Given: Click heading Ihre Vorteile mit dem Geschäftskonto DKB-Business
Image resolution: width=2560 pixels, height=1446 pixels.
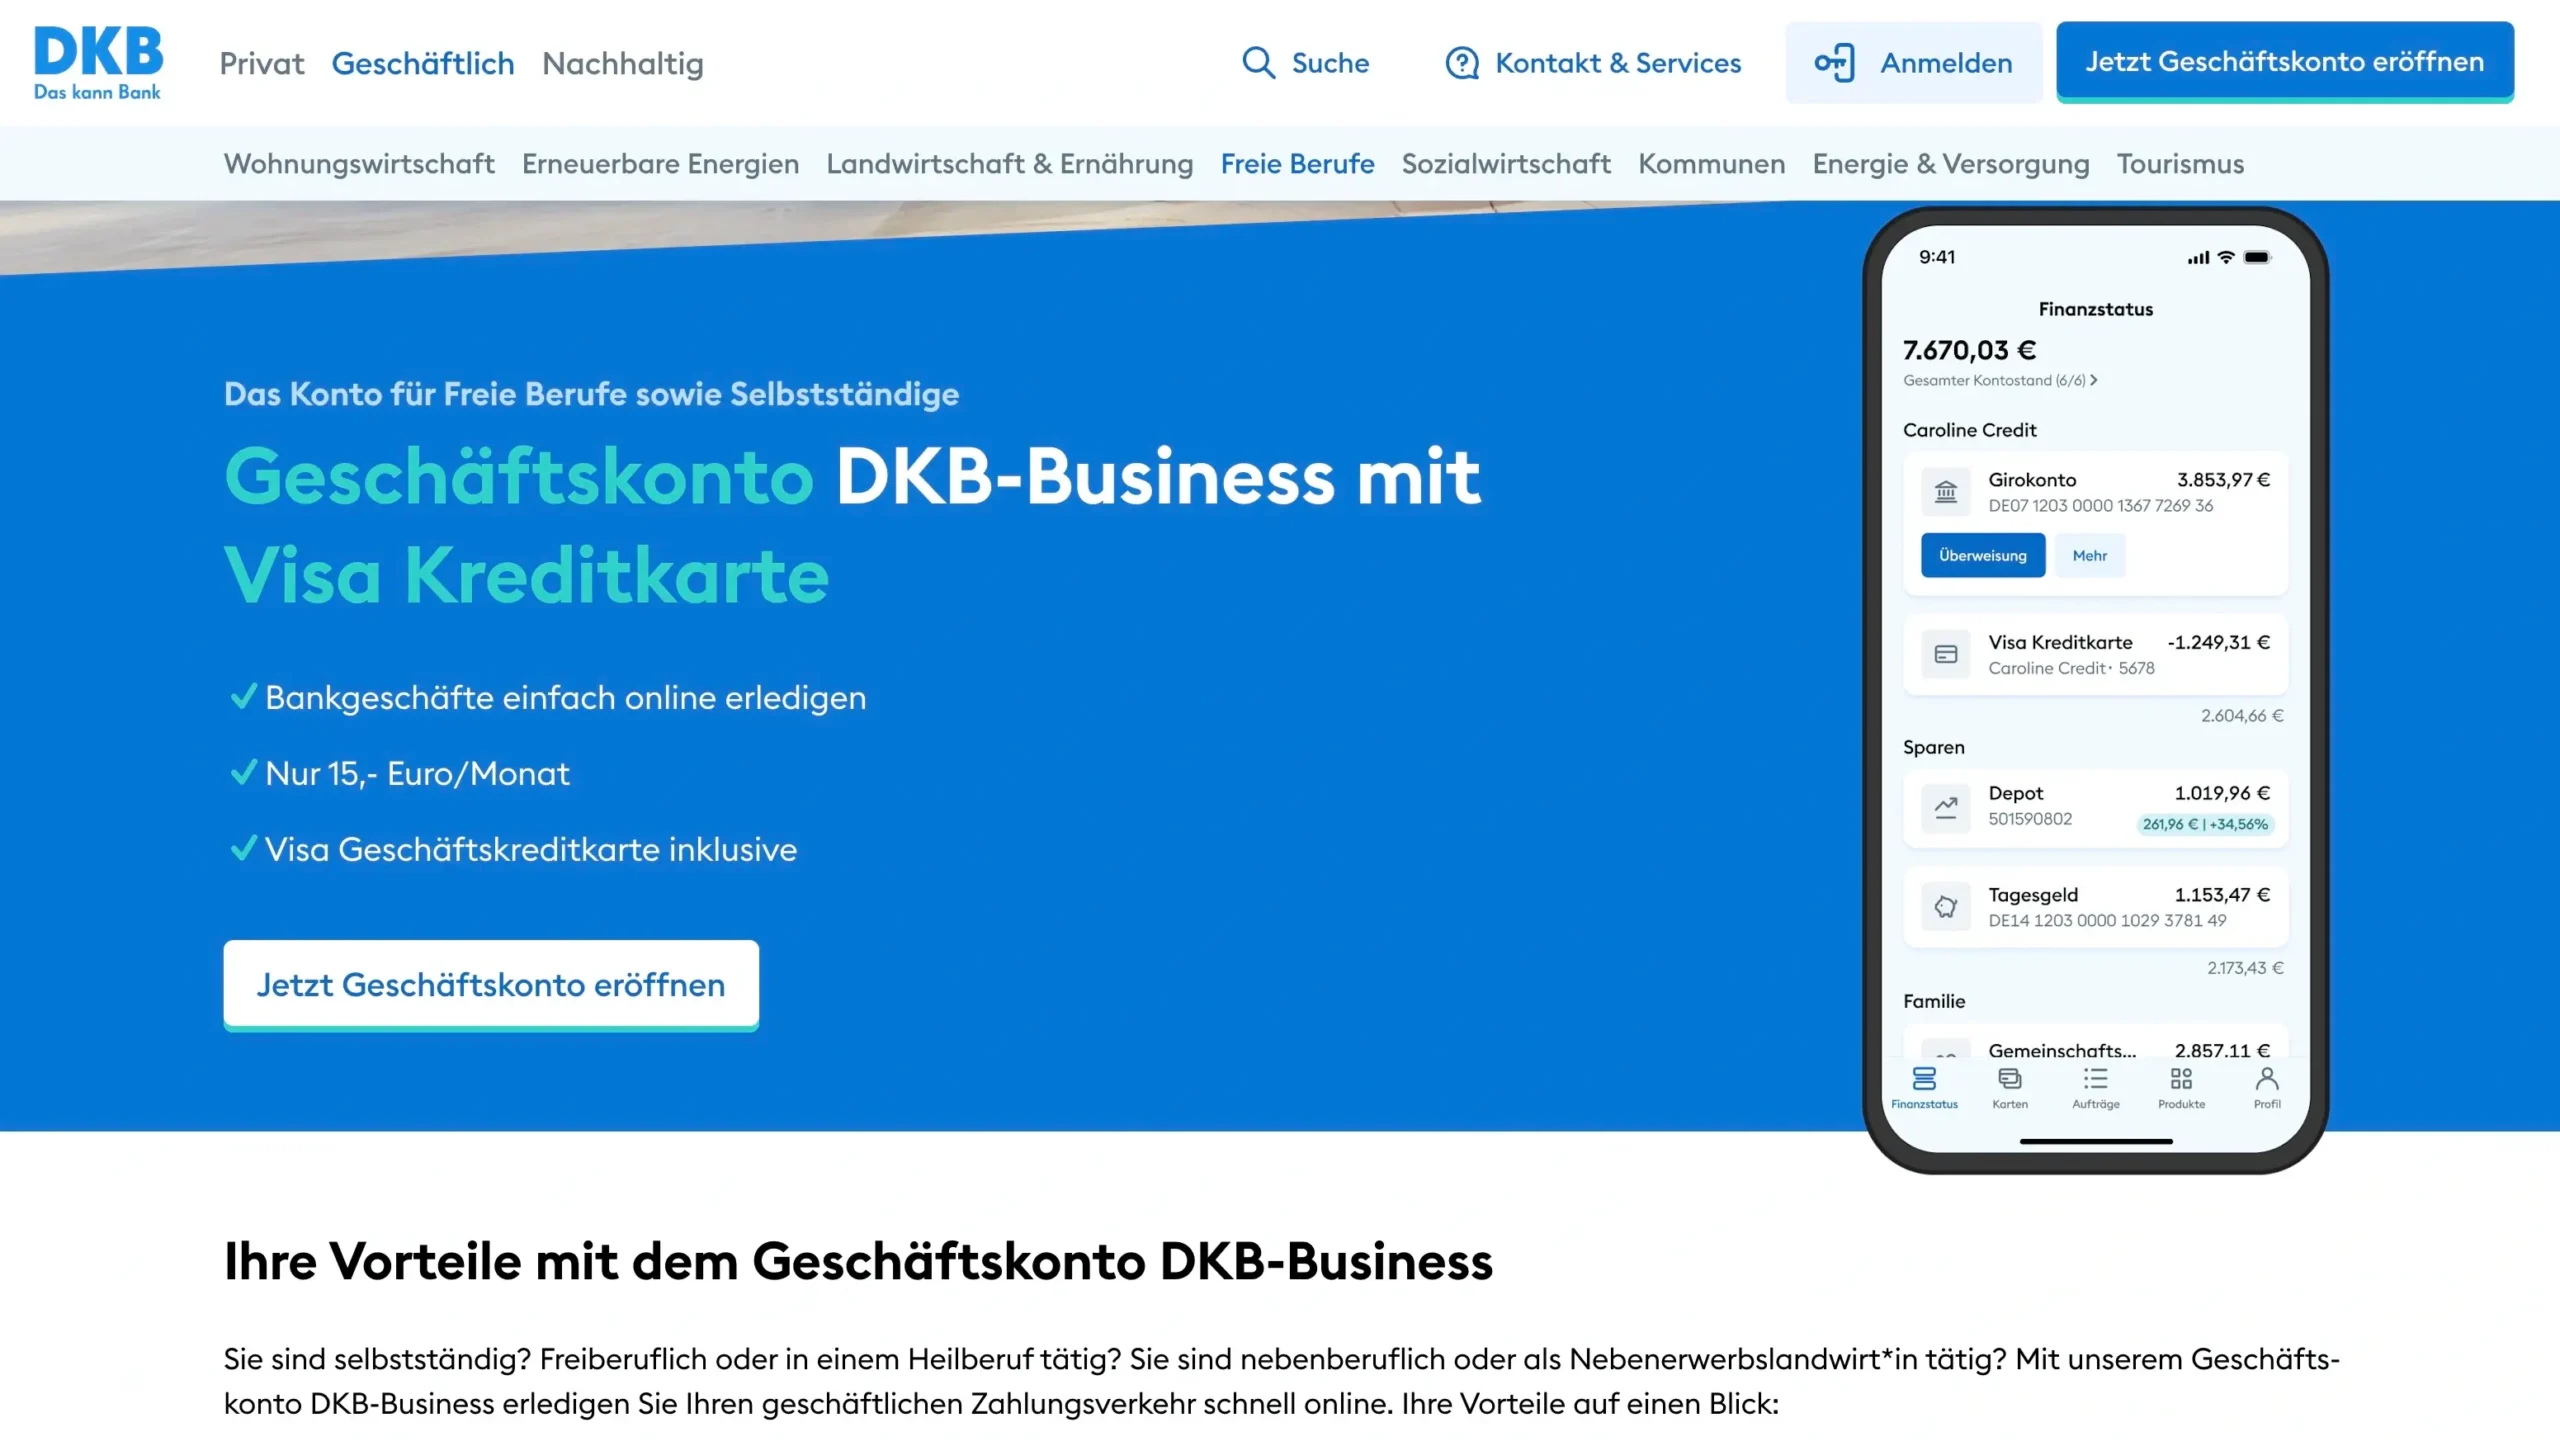Looking at the screenshot, I should click(x=858, y=1261).
